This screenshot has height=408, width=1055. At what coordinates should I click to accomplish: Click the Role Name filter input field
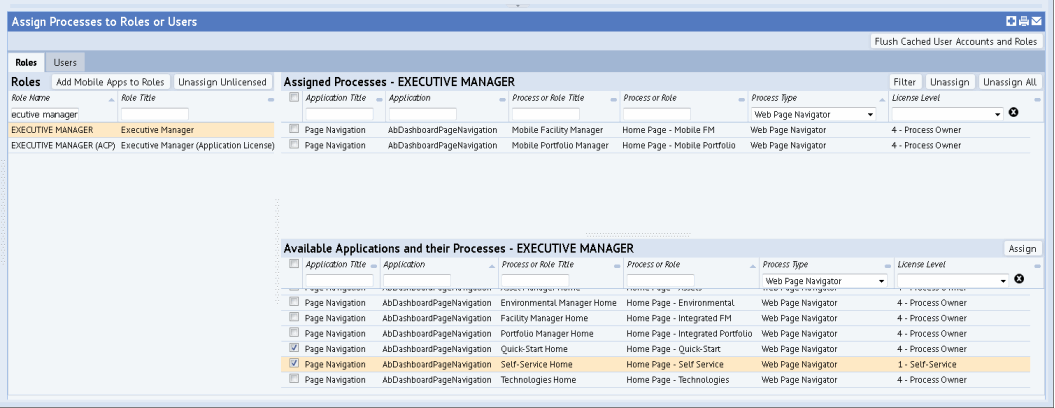click(x=44, y=114)
